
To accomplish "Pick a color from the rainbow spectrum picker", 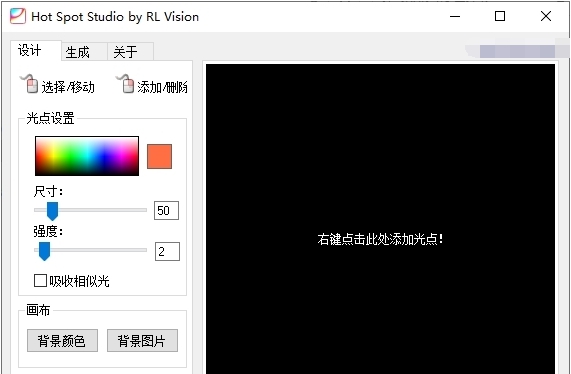I will pos(87,156).
